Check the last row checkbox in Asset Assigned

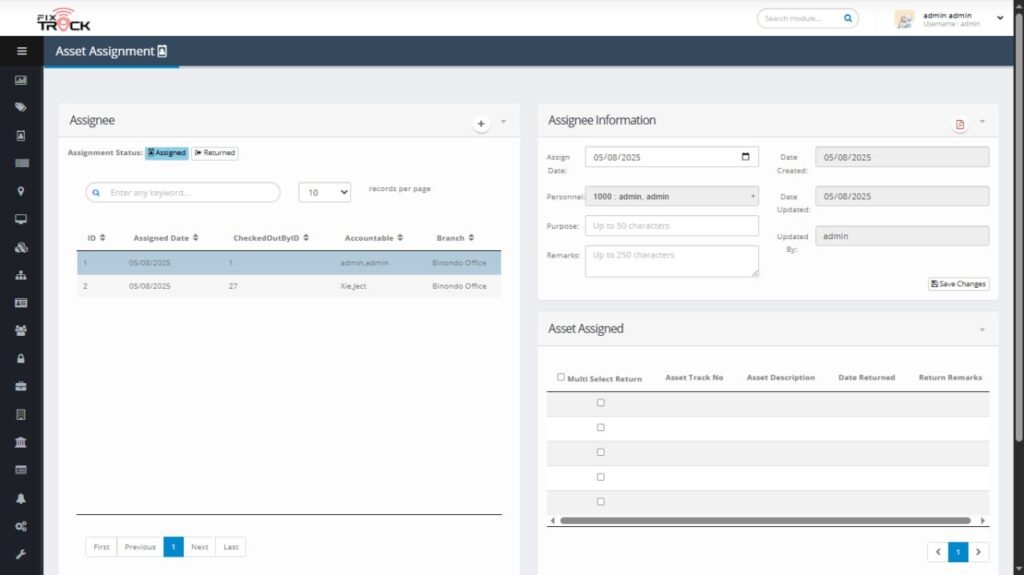(601, 502)
